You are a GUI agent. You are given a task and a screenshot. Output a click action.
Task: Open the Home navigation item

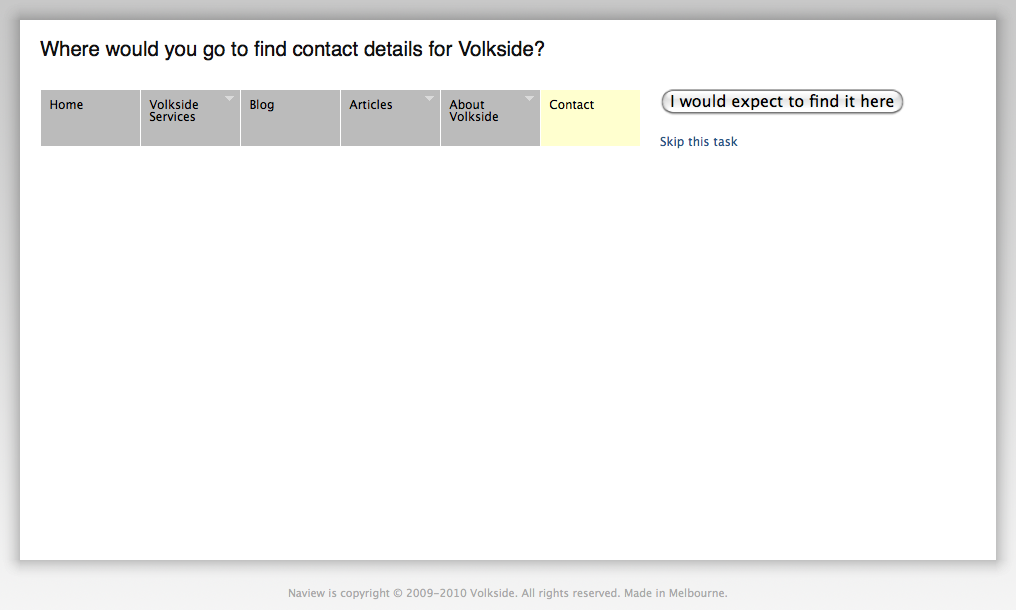click(90, 118)
